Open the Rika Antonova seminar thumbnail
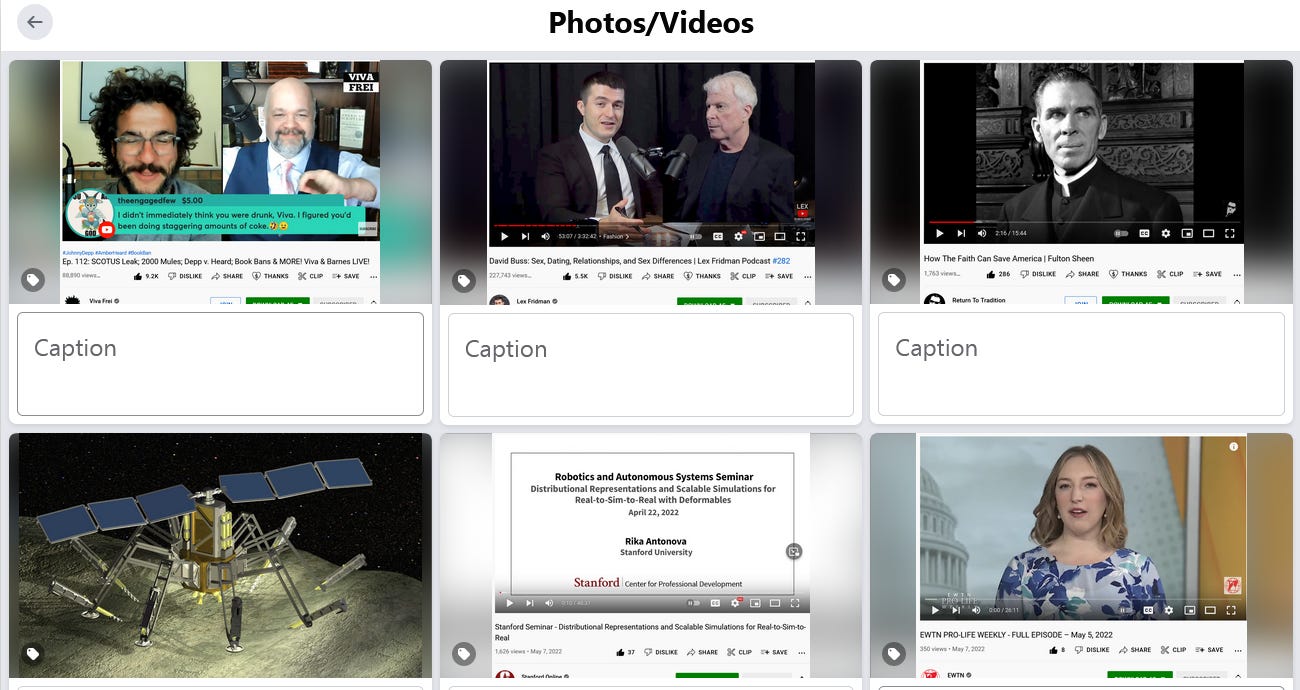The height and width of the screenshot is (690, 1300). coord(651,555)
